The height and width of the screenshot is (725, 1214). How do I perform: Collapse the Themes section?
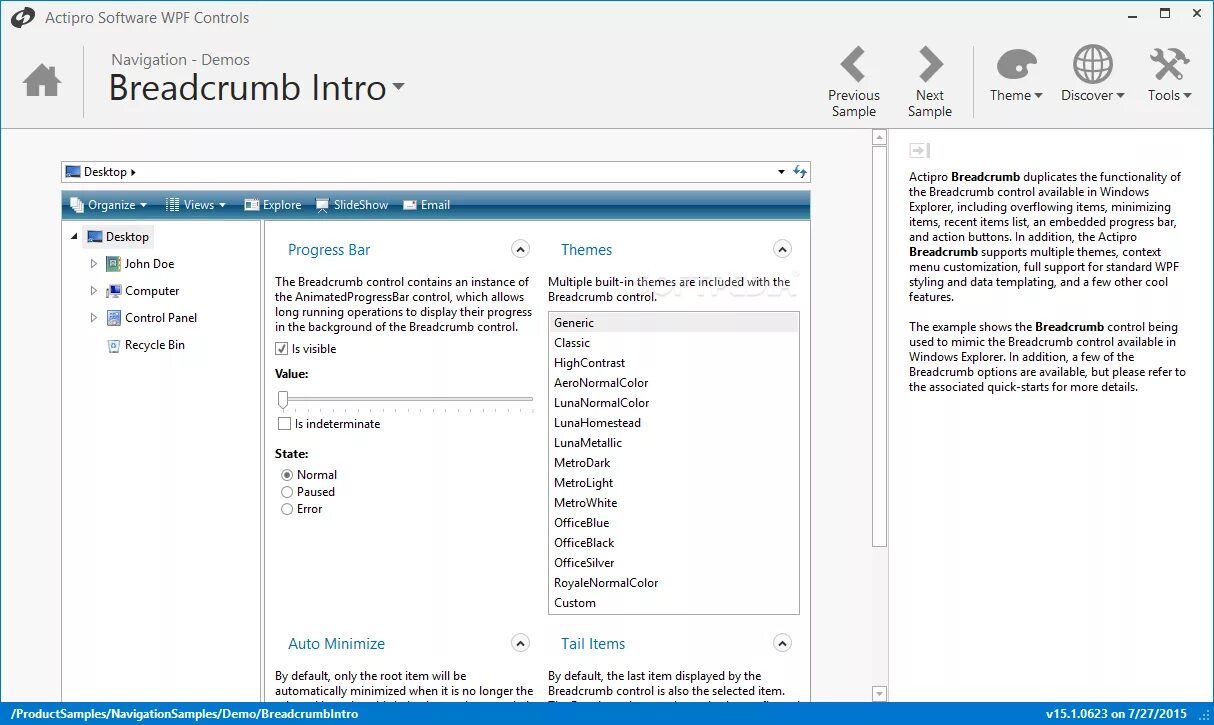pyautogui.click(x=782, y=249)
